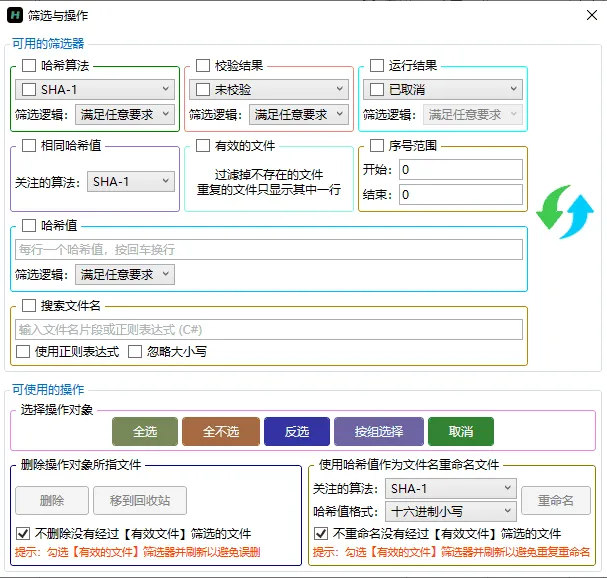
Task: Click the purple 按组选择 button
Action: click(x=379, y=432)
